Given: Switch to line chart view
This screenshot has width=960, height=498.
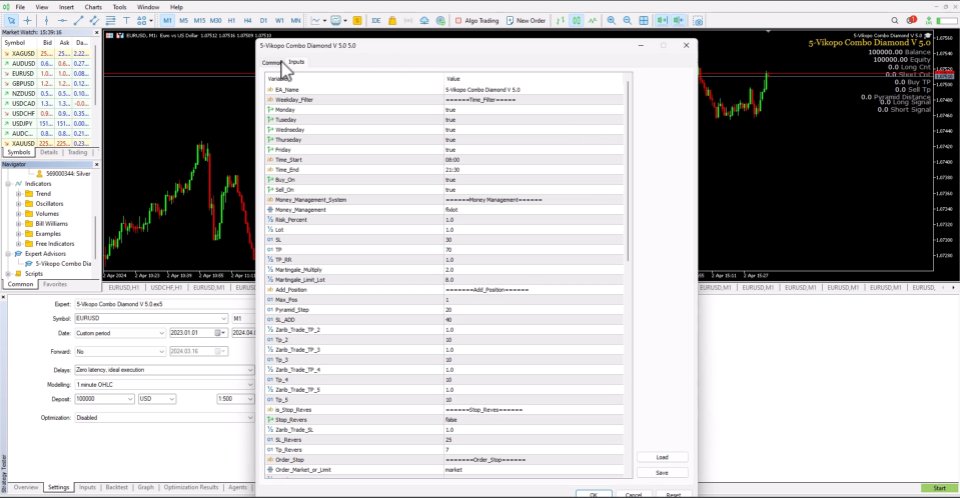Looking at the screenshot, I should click(x=592, y=20).
